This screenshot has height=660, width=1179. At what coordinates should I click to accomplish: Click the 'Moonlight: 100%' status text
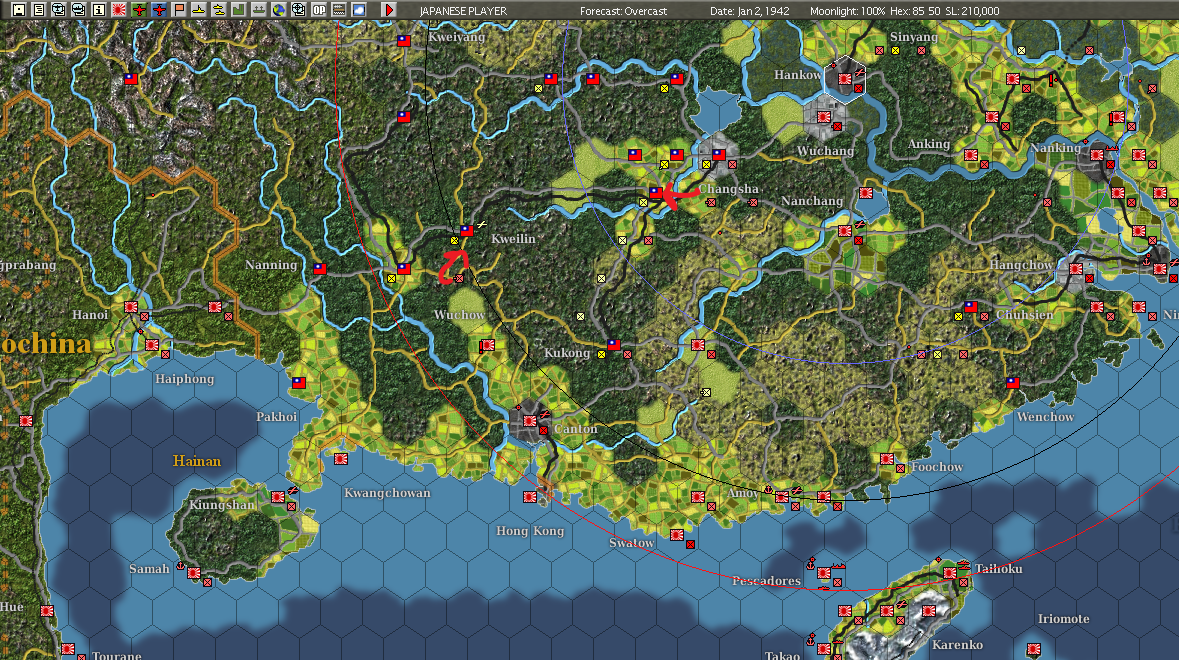pyautogui.click(x=848, y=11)
